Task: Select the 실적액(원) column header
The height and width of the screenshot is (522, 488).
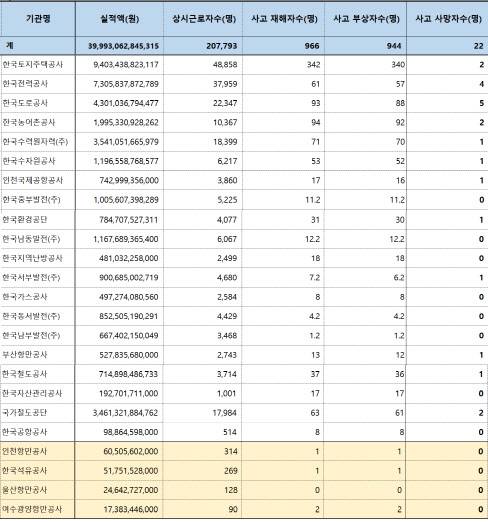Action: pos(119,19)
